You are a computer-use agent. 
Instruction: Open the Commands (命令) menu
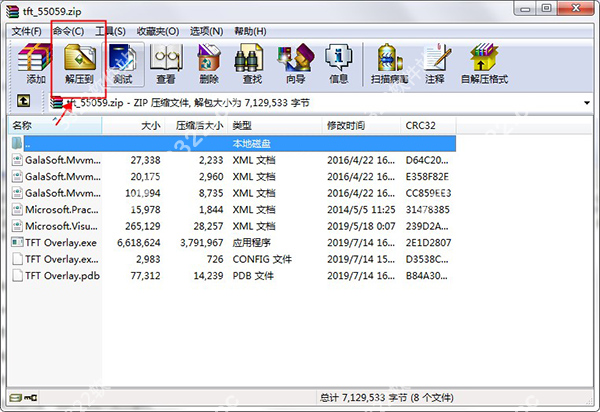[x=68, y=31]
